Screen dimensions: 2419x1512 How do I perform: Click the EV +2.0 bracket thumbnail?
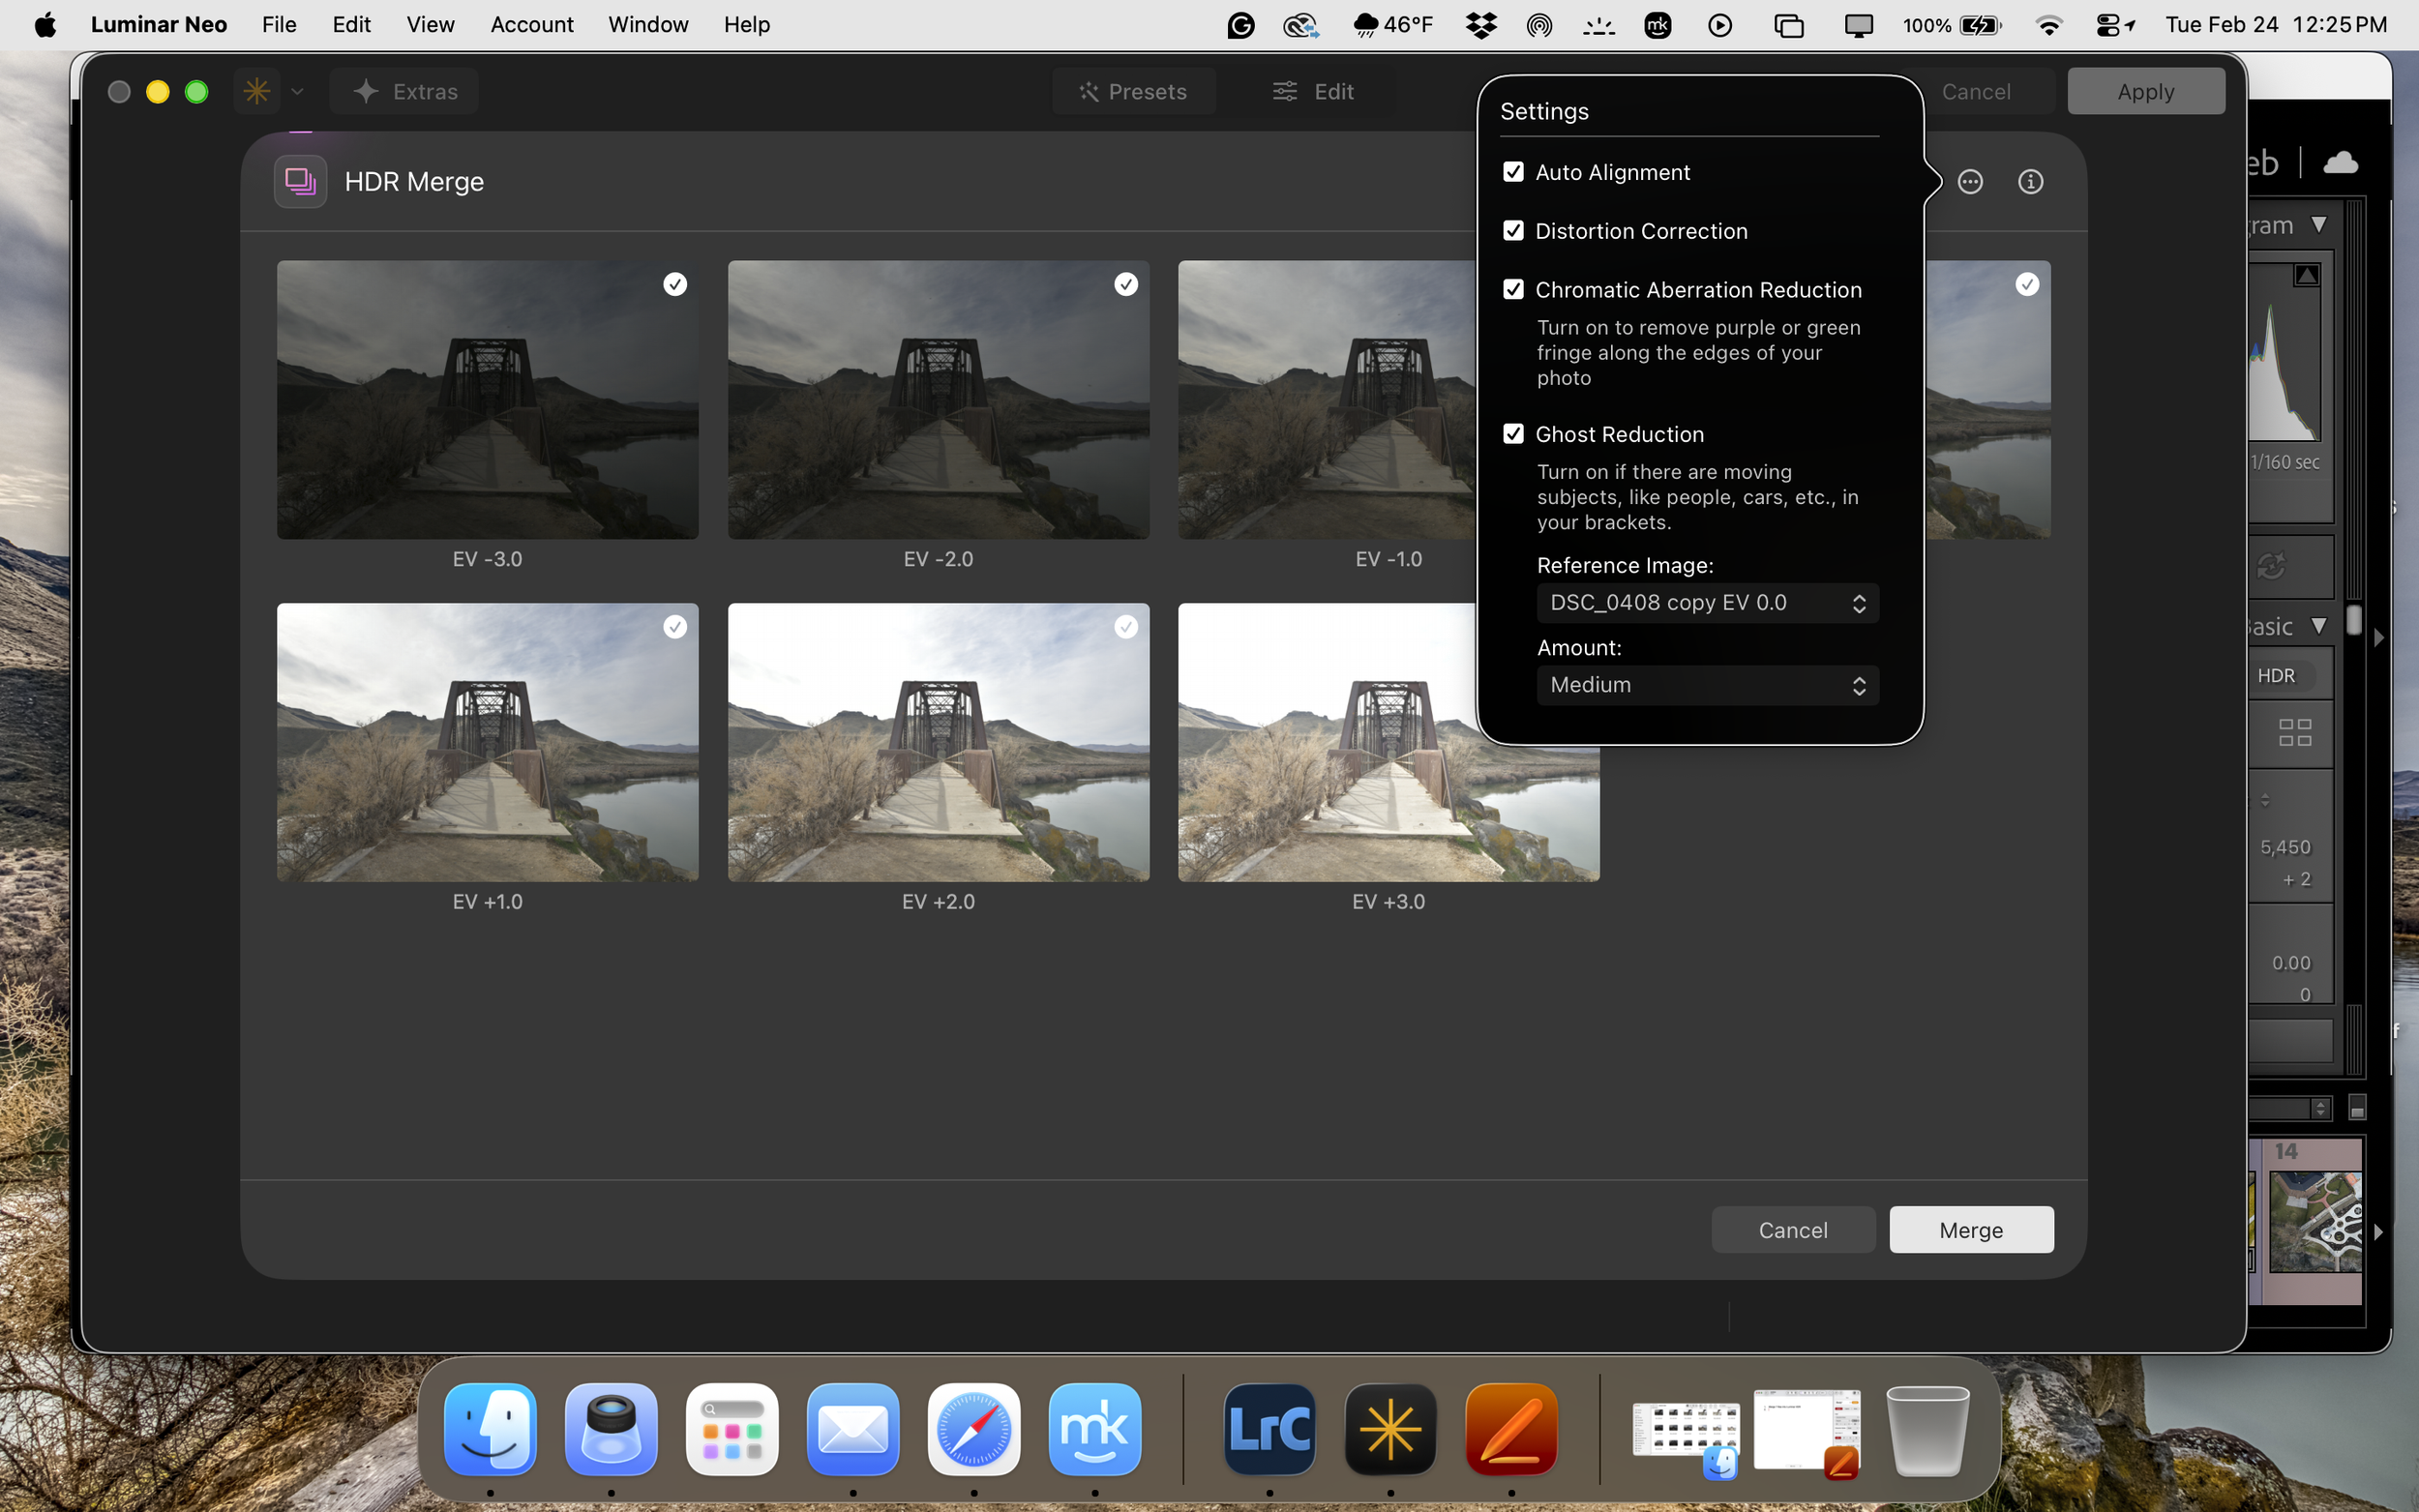click(938, 742)
